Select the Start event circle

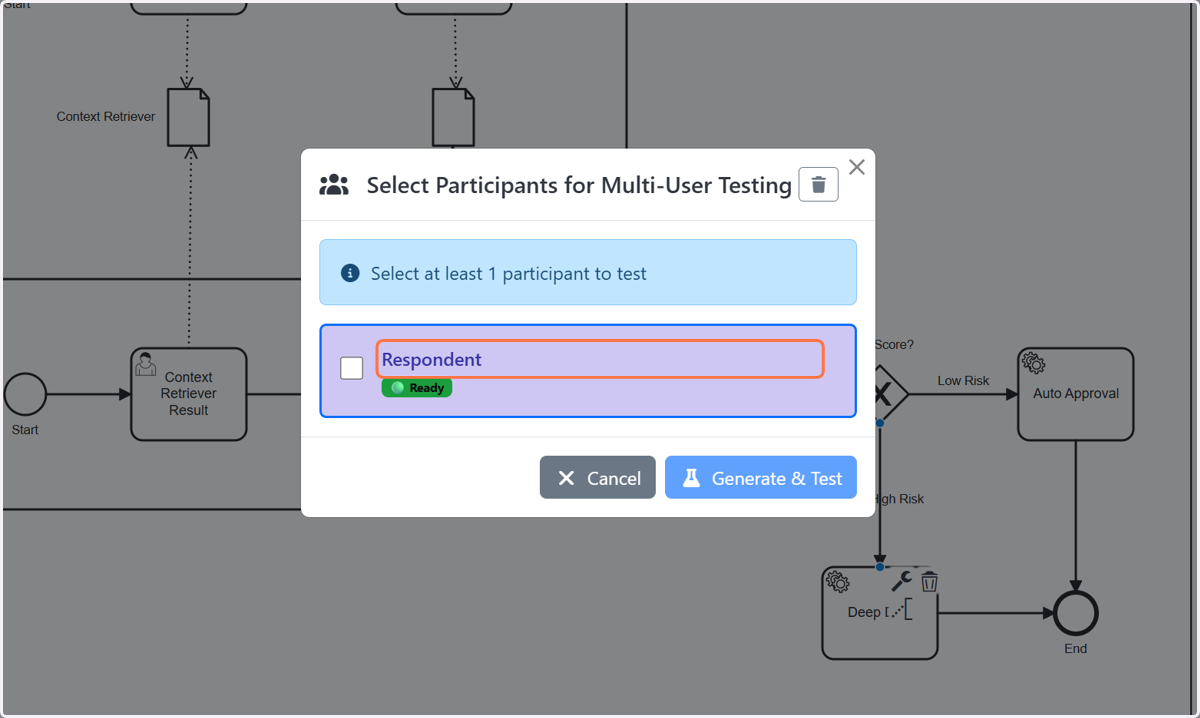pos(25,394)
